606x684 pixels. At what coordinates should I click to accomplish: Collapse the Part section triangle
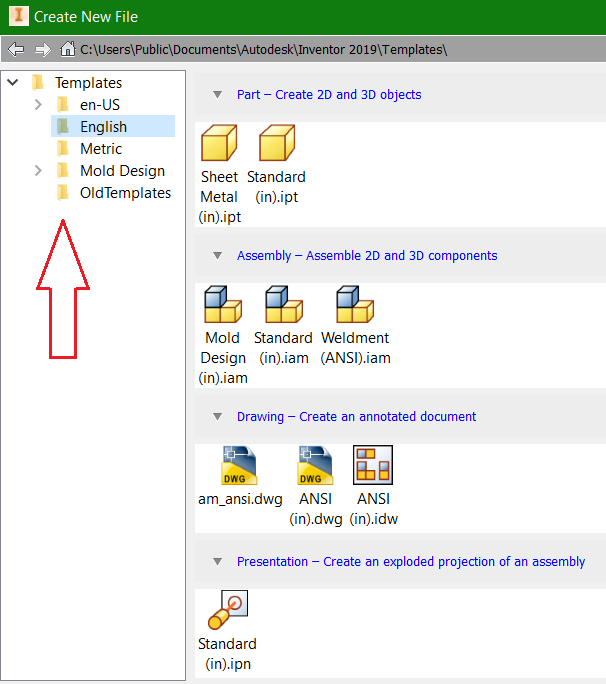[x=217, y=94]
